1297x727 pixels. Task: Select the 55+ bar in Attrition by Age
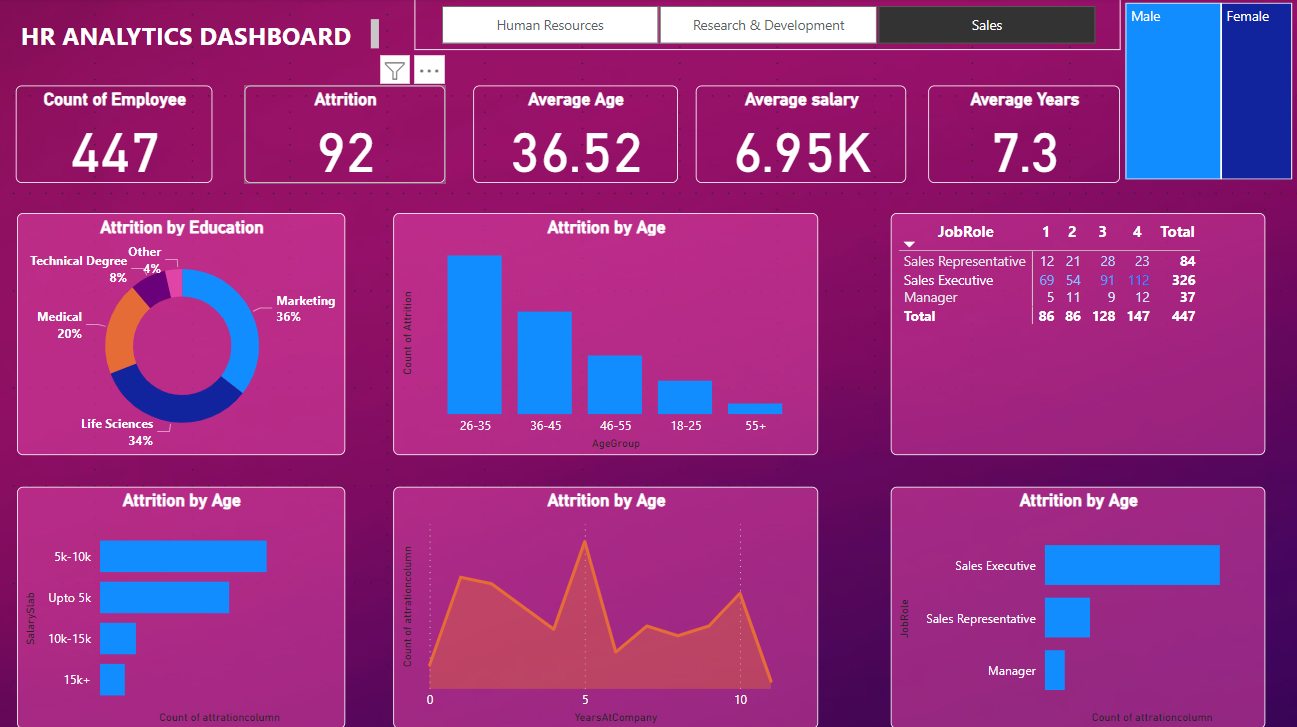click(755, 406)
